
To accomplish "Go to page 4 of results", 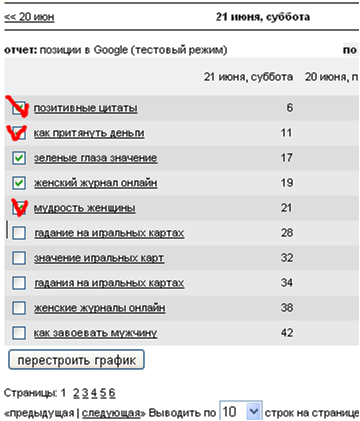I will [x=94, y=393].
